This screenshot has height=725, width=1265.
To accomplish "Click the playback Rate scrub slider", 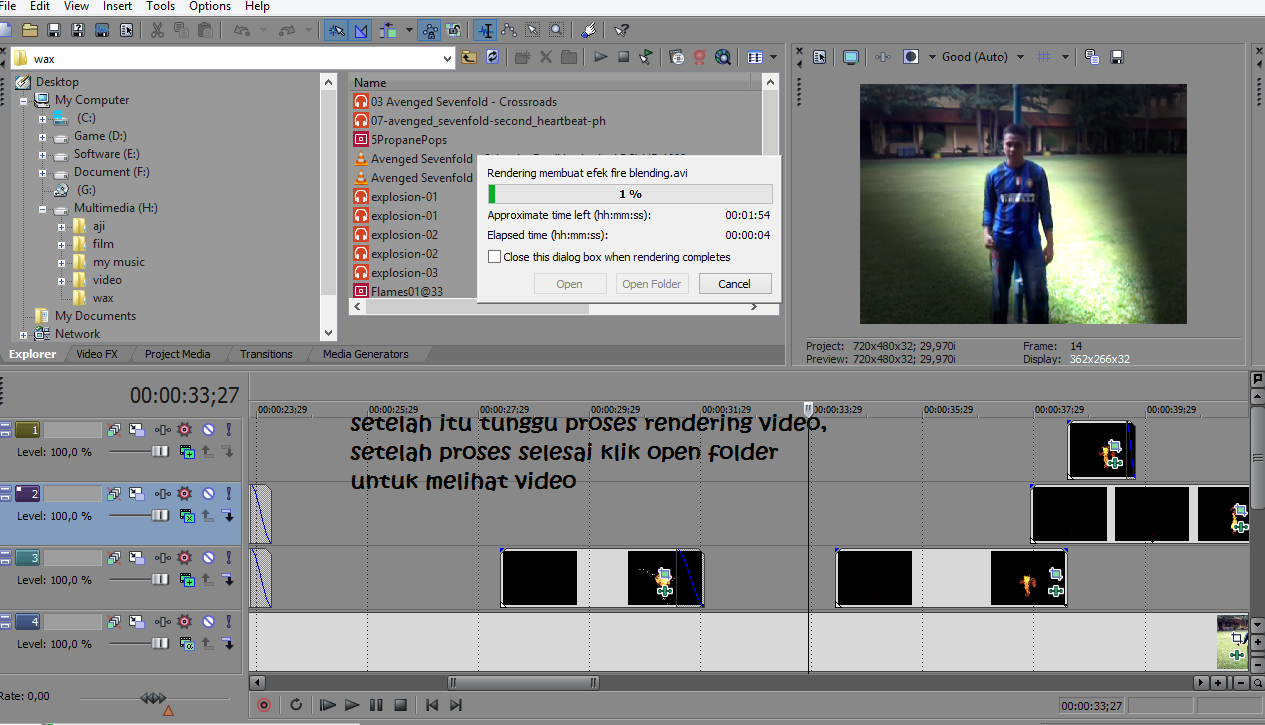I will pos(153,698).
